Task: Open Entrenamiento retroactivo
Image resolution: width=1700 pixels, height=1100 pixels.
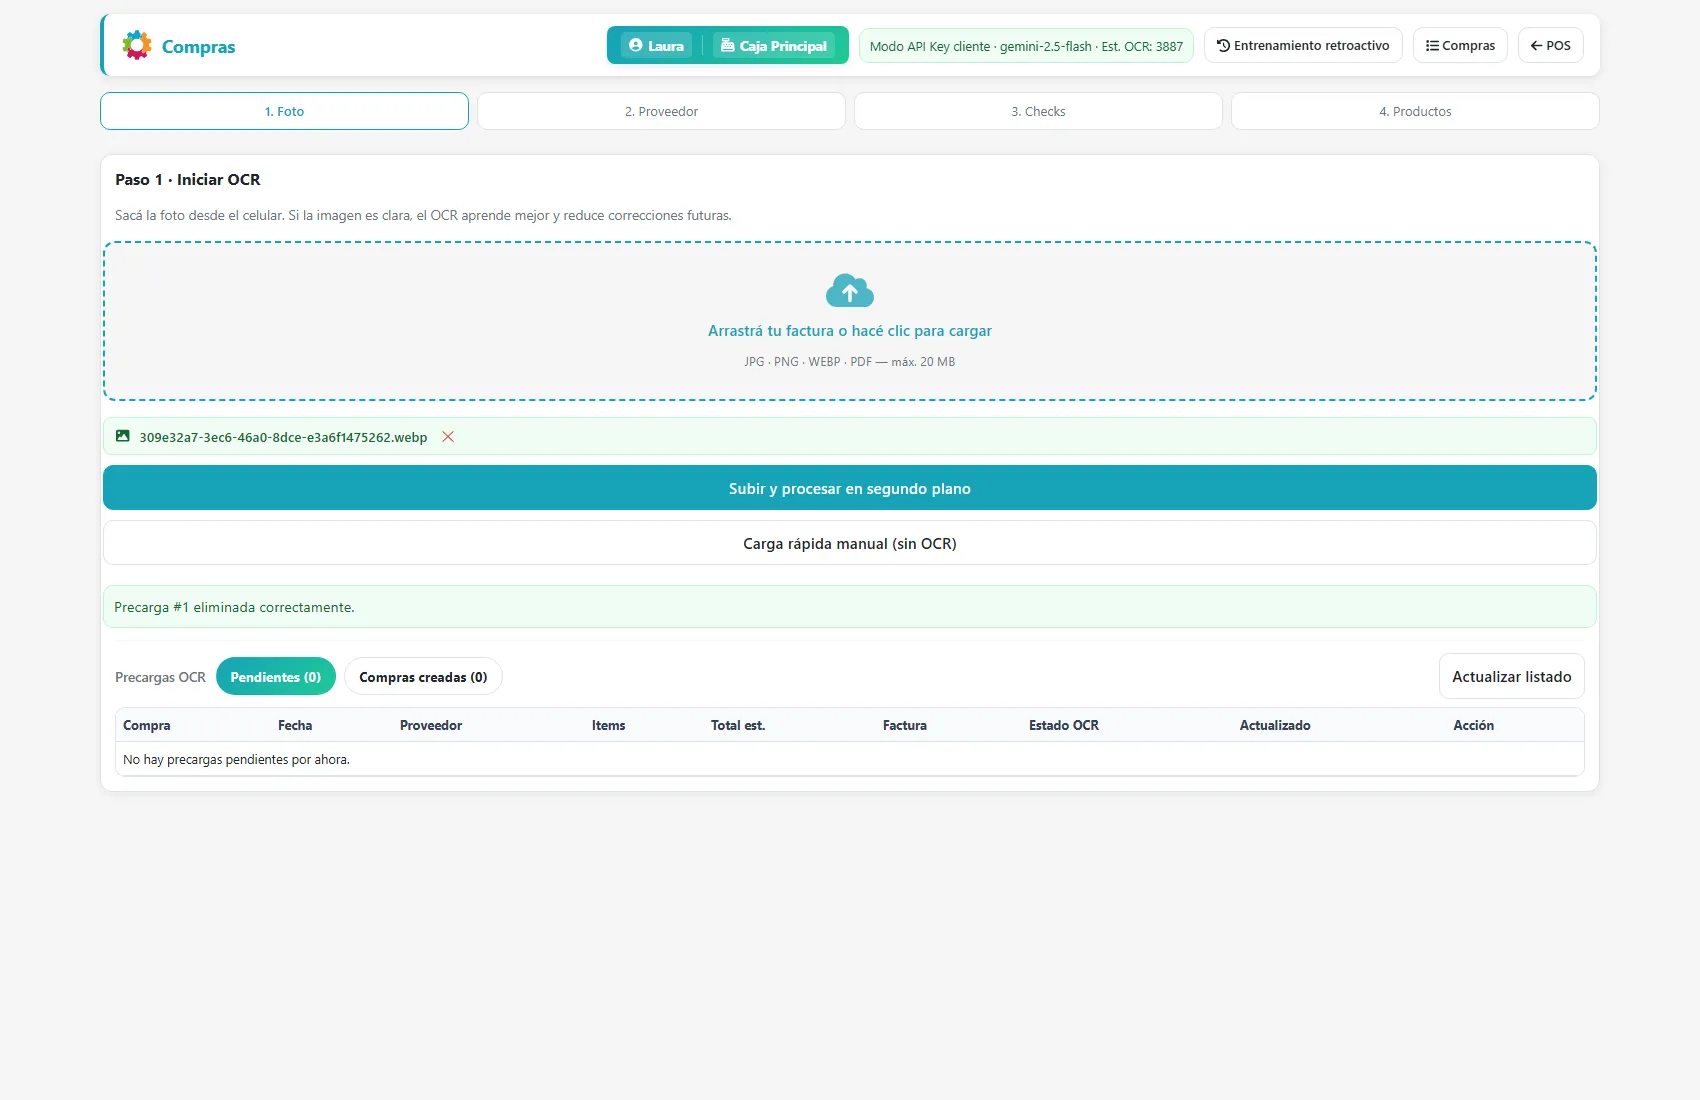Action: 1303,45
